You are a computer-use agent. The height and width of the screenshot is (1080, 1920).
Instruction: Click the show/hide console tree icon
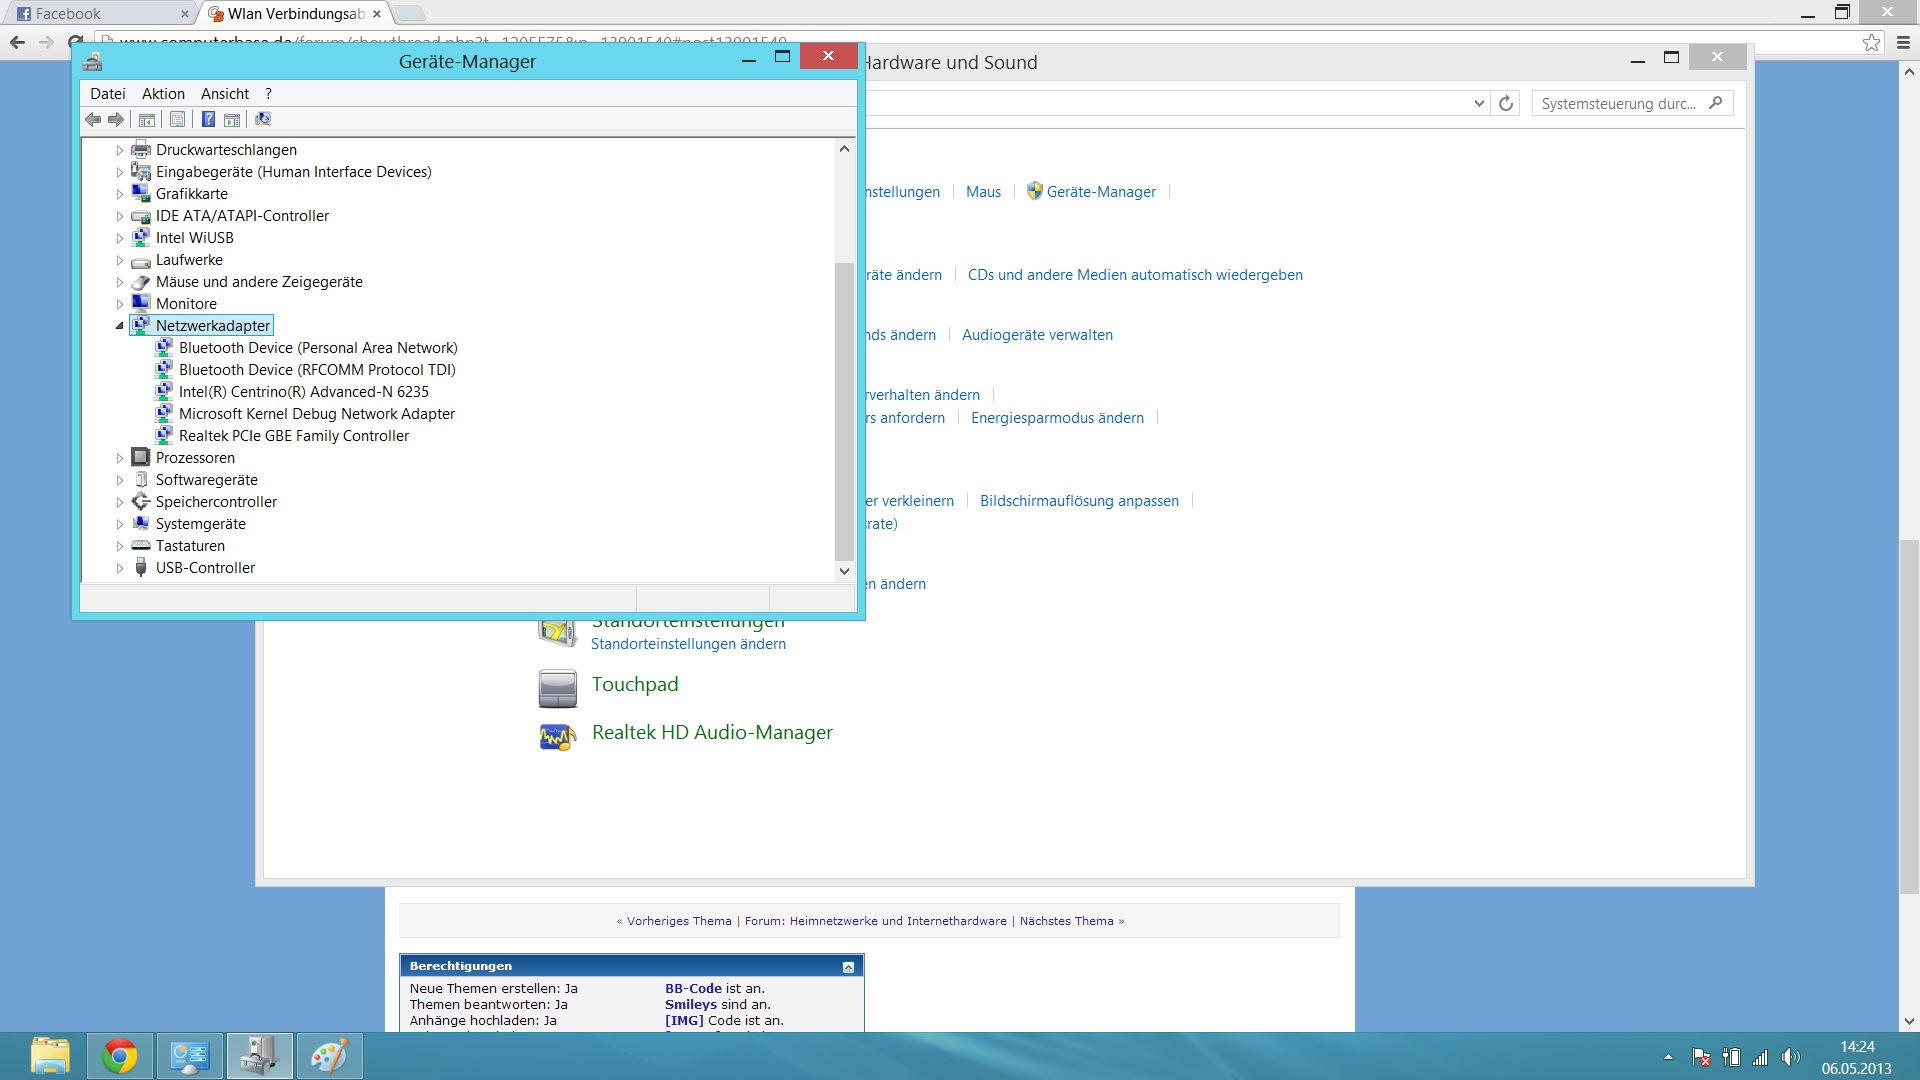147,120
